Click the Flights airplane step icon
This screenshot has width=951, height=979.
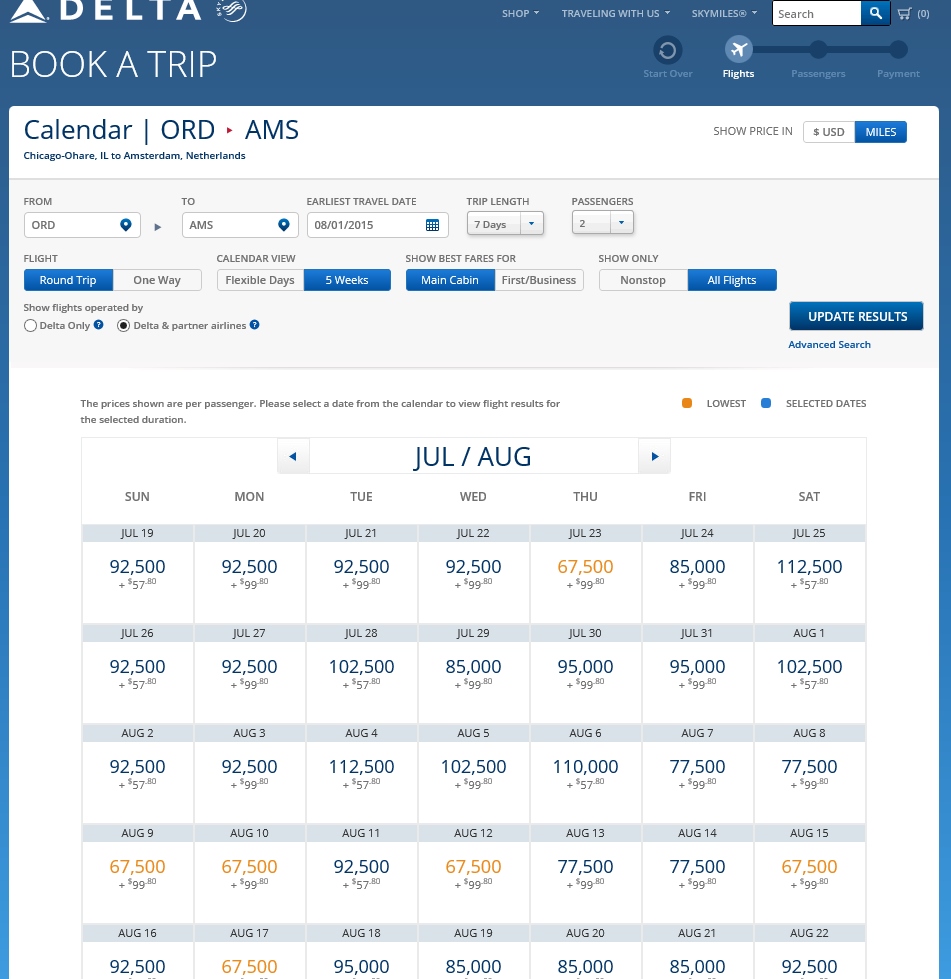[738, 50]
